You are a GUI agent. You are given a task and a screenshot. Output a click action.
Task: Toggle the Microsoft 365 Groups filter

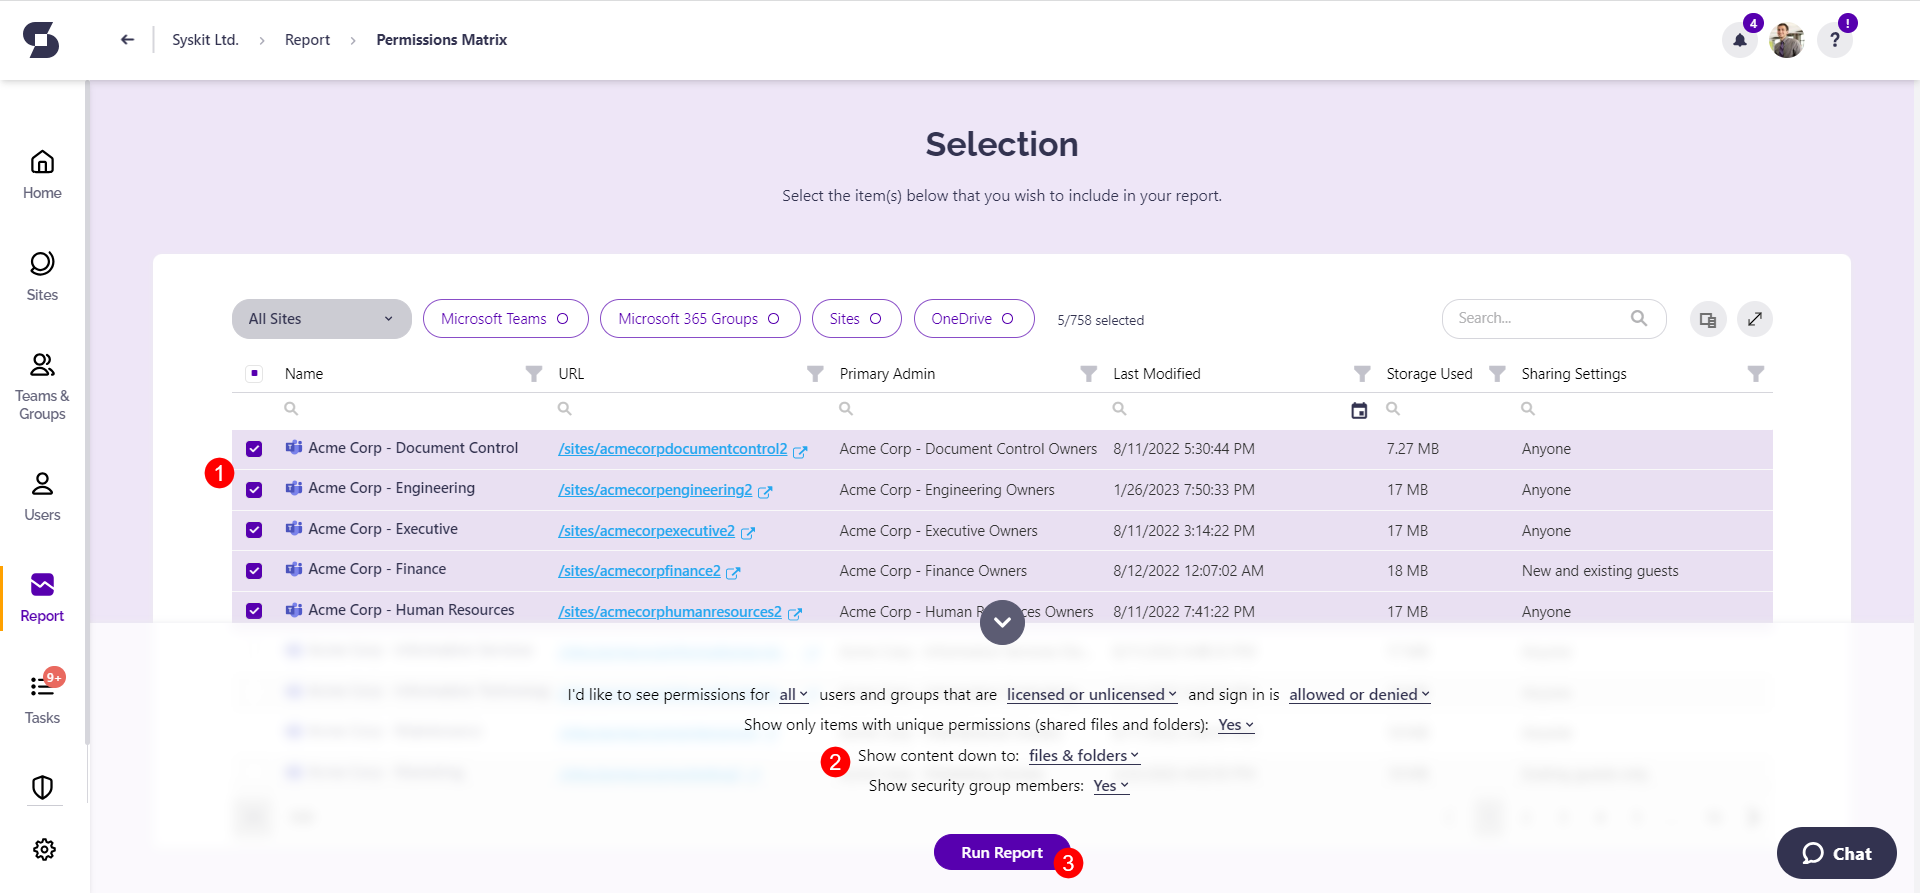point(700,319)
